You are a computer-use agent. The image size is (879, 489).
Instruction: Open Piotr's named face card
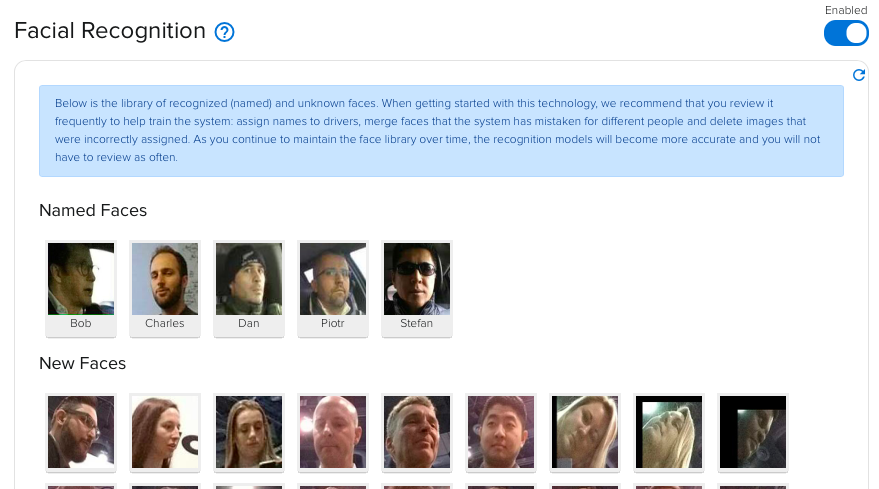[333, 288]
